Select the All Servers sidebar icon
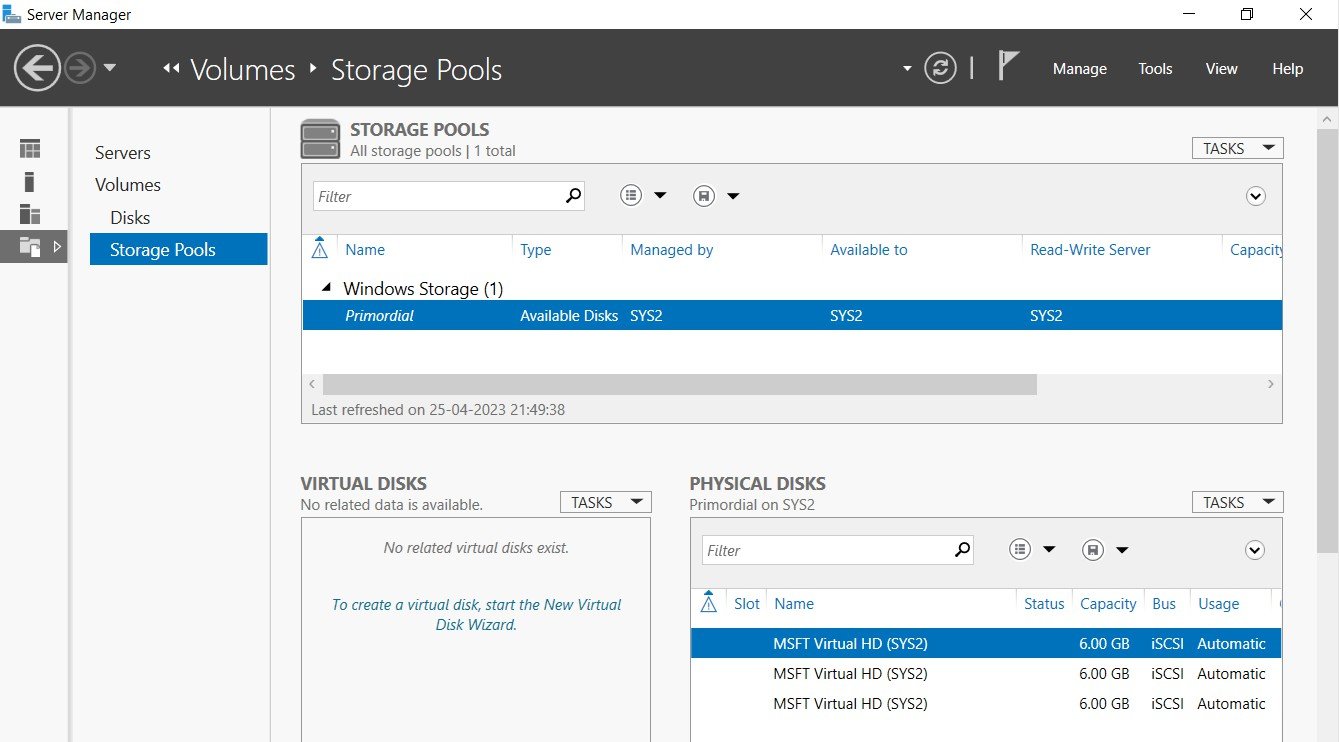The image size is (1339, 742). (x=30, y=214)
